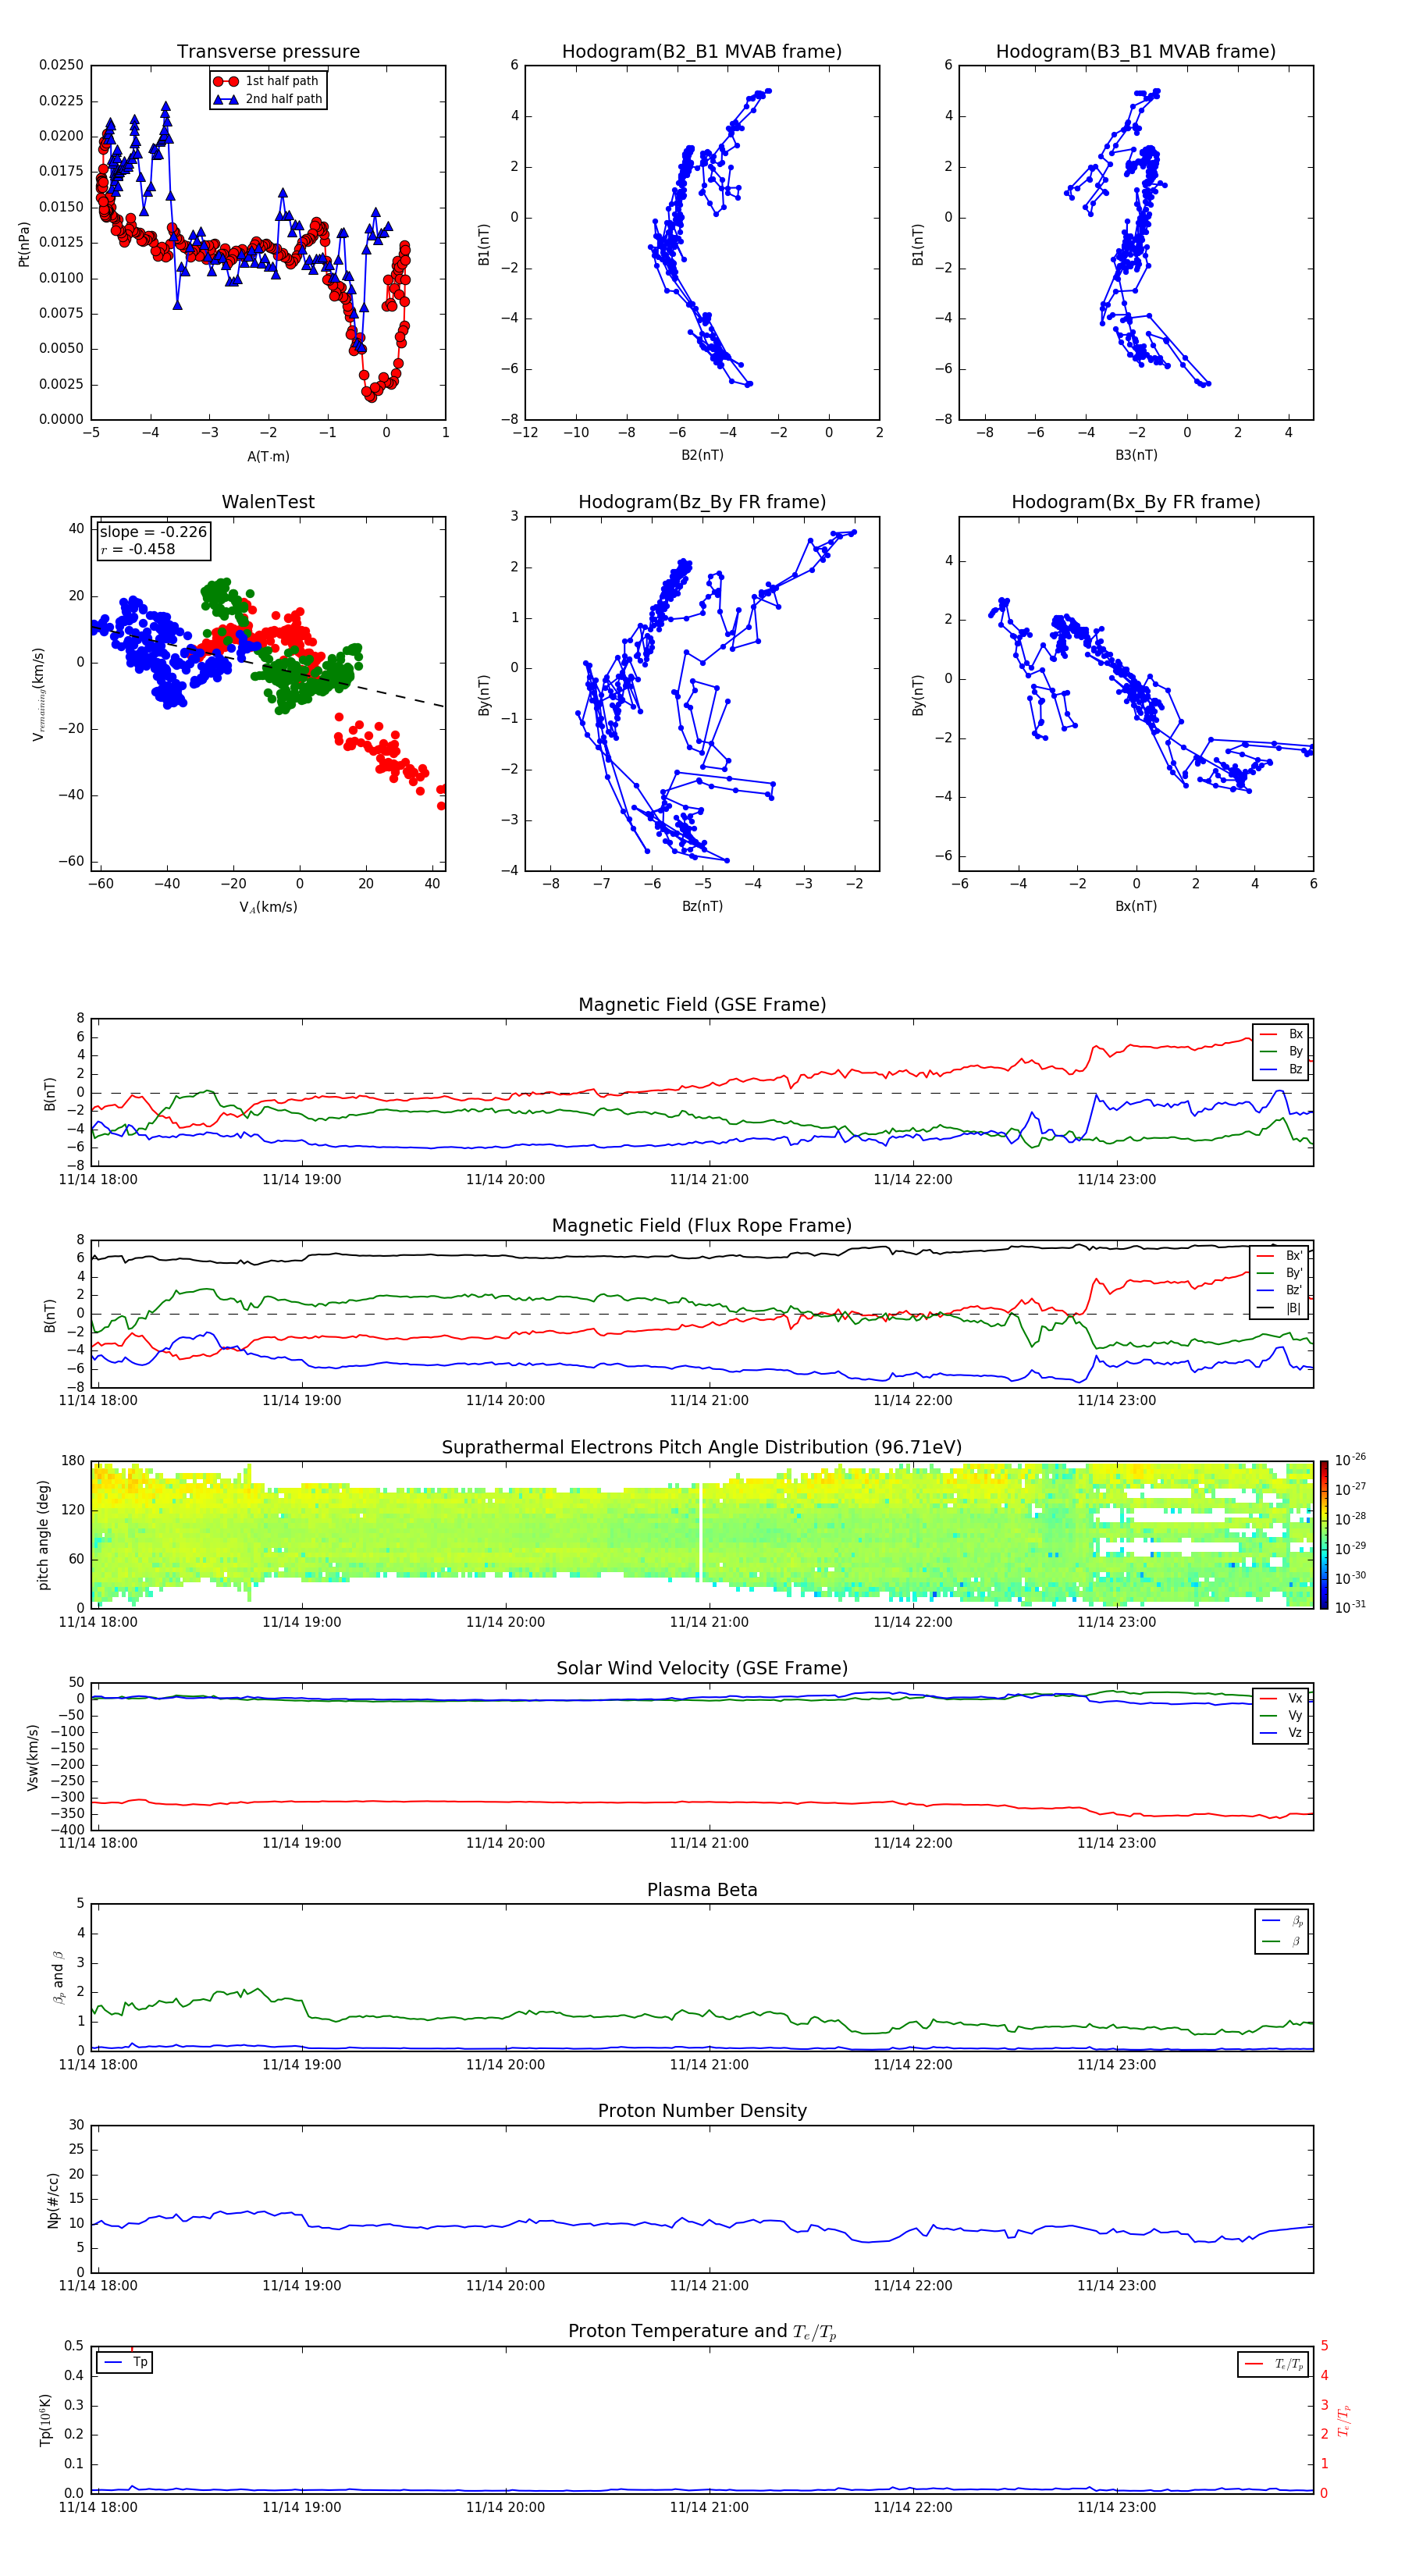This screenshot has height=2576, width=1405.
Task: Click the 'WalenTest' plot title
Action: (268, 502)
